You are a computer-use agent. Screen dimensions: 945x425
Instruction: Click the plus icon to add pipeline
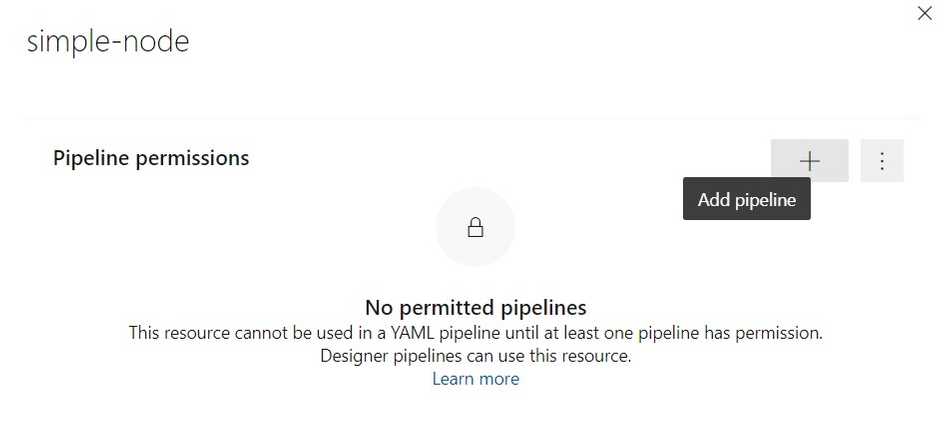point(809,161)
